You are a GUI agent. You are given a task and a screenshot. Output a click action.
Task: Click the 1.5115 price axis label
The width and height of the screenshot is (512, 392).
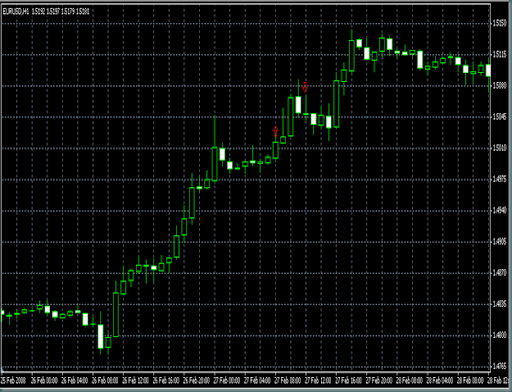[x=499, y=54]
